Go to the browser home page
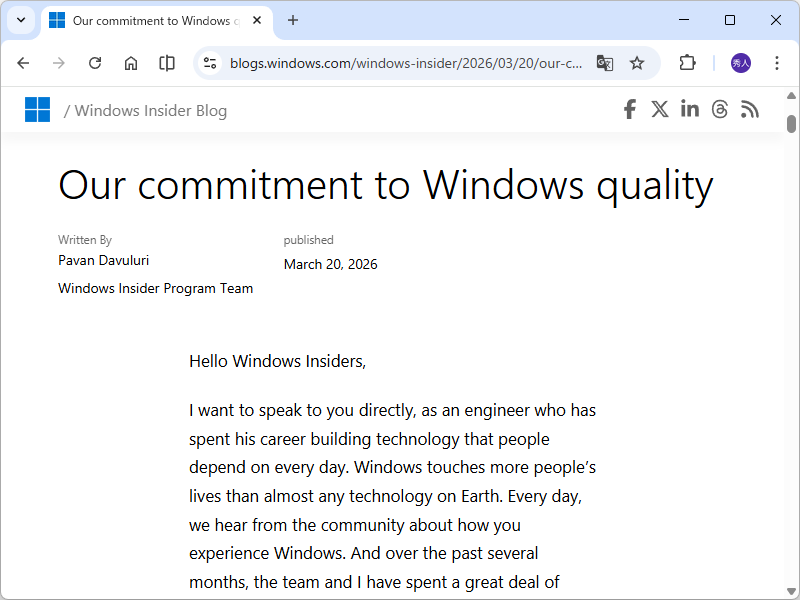This screenshot has height=600, width=800. (x=130, y=62)
